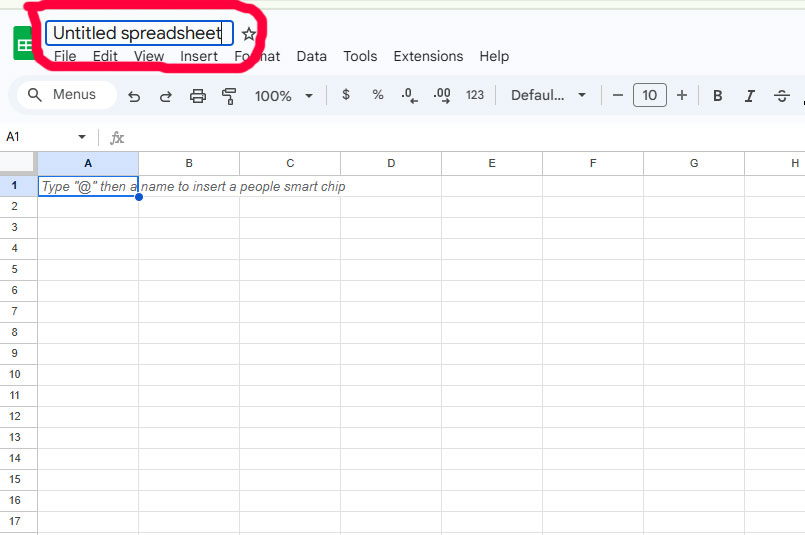Image resolution: width=805 pixels, height=535 pixels.
Task: Decrease decimal places
Action: tap(409, 95)
